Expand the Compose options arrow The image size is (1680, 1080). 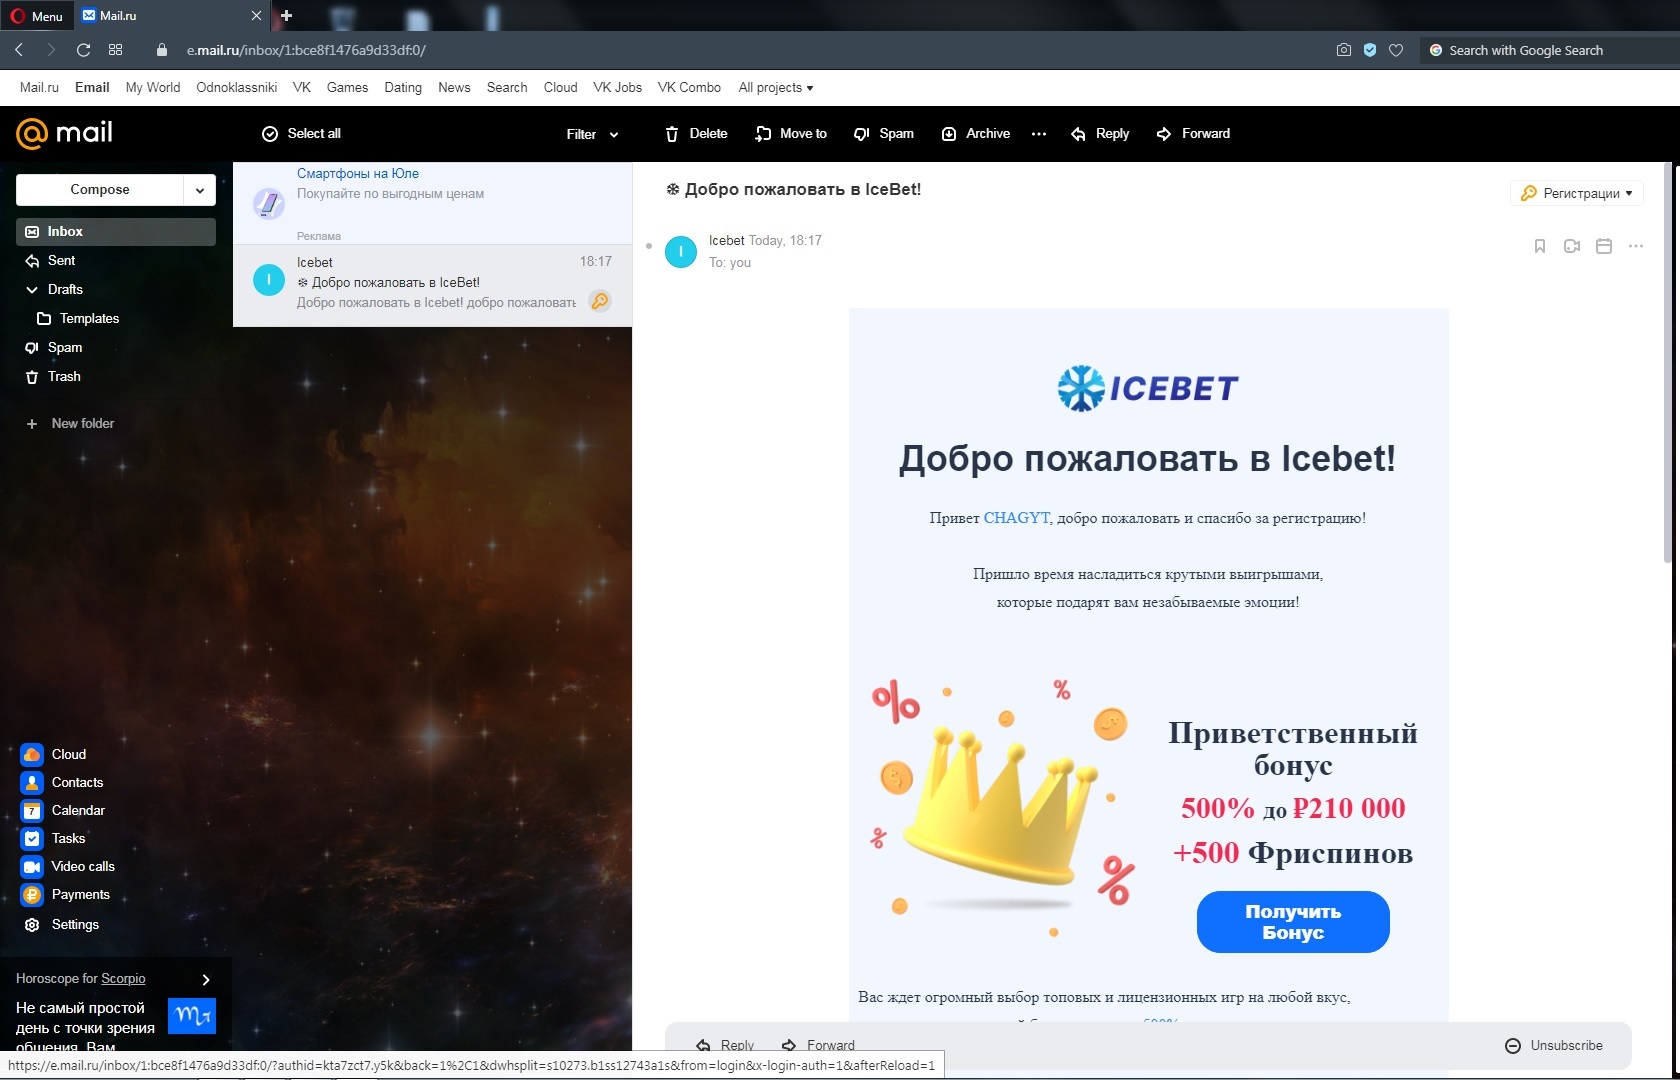click(x=200, y=190)
